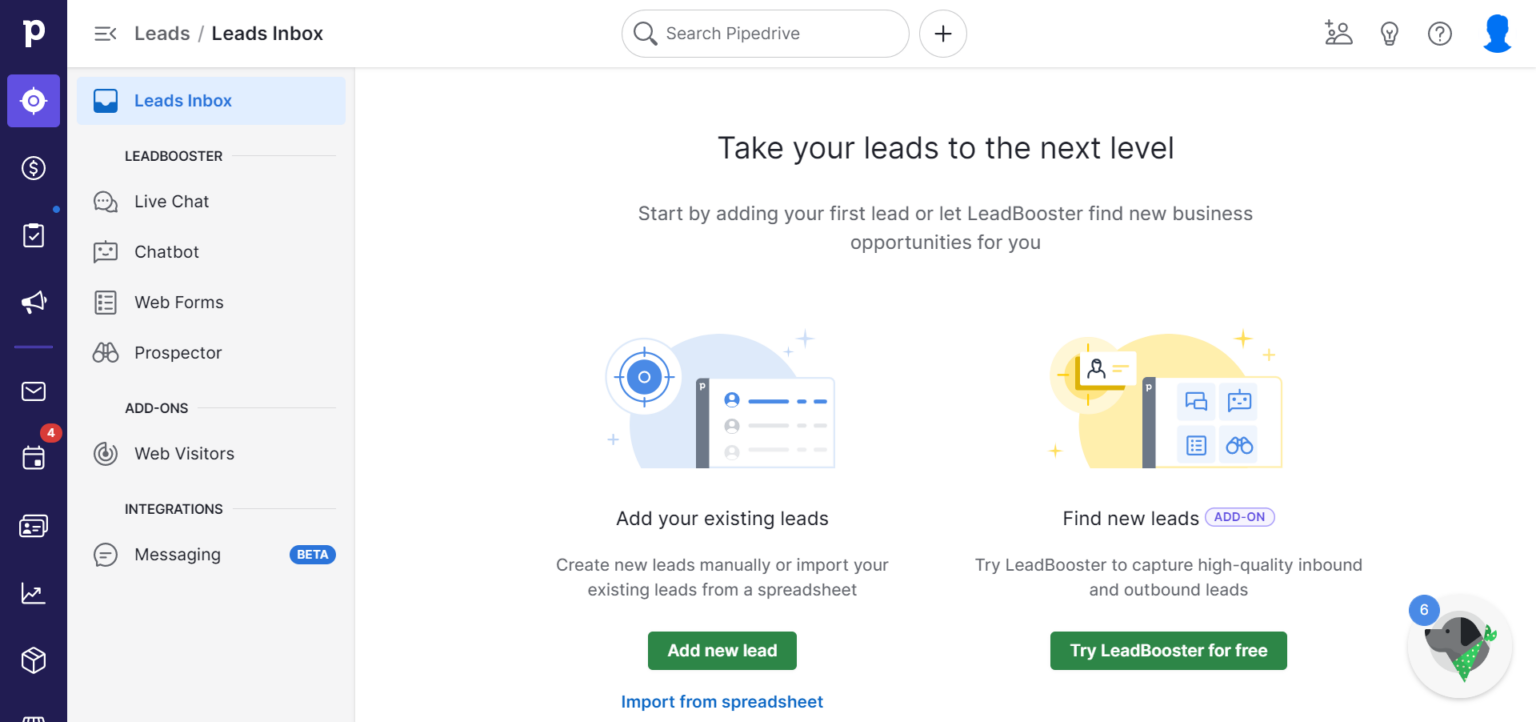Click the Add new lead button
Viewport: 1536px width, 722px height.
722,650
